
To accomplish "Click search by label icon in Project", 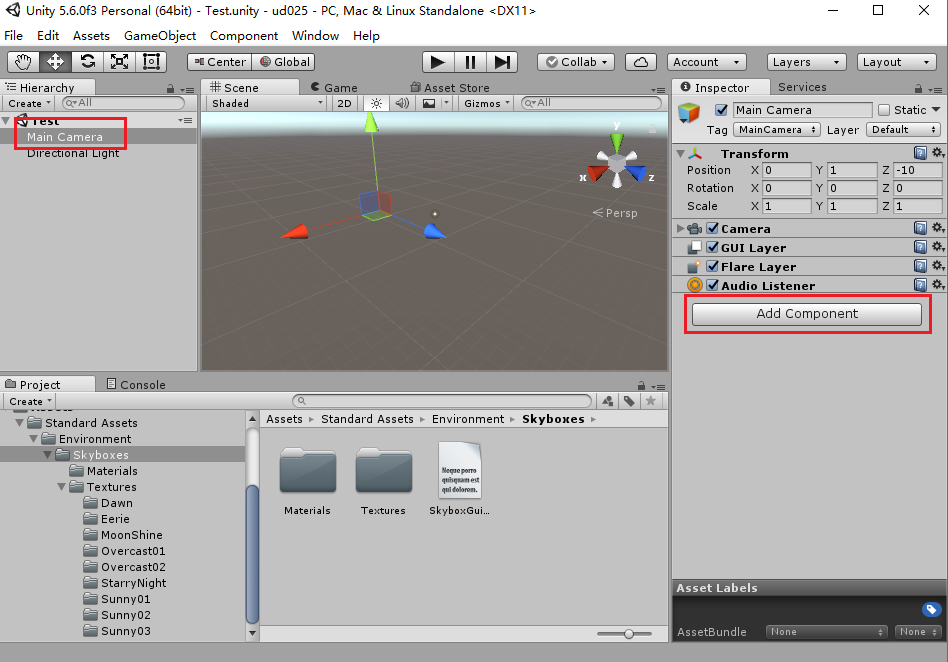I will coord(629,401).
